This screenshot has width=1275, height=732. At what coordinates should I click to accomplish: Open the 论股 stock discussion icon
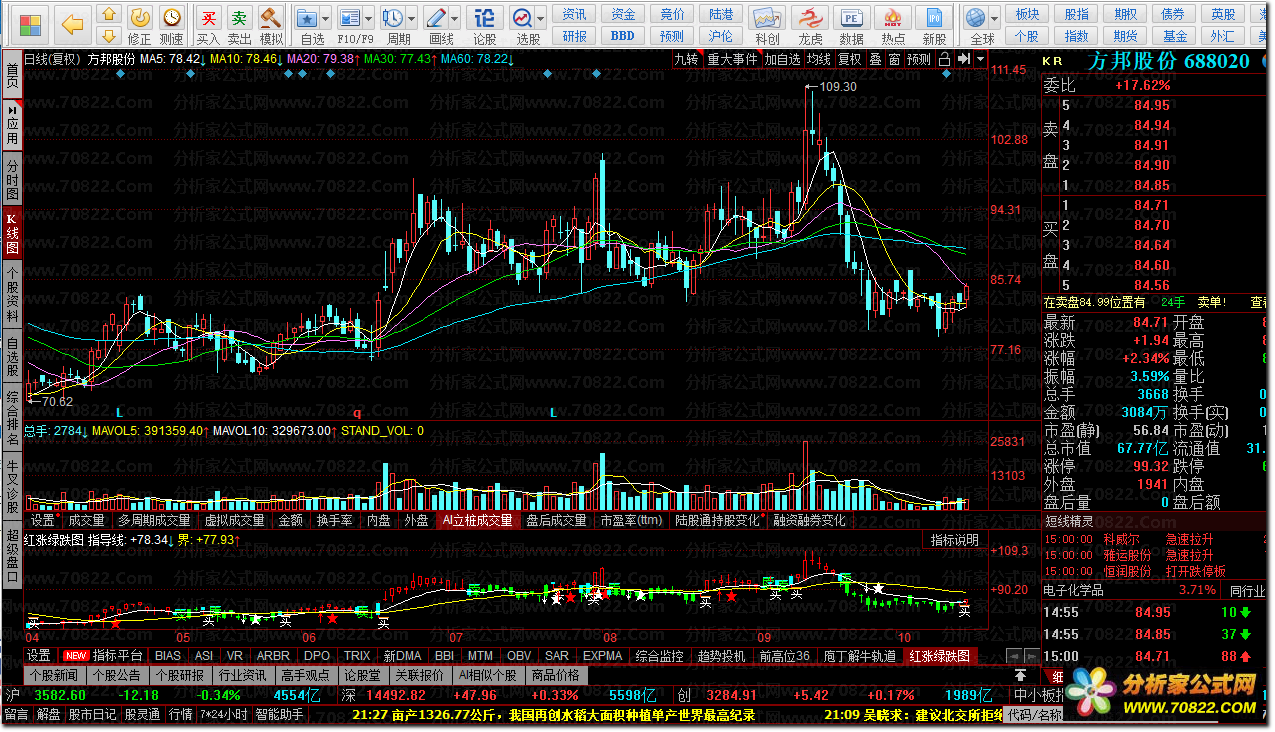pyautogui.click(x=484, y=24)
